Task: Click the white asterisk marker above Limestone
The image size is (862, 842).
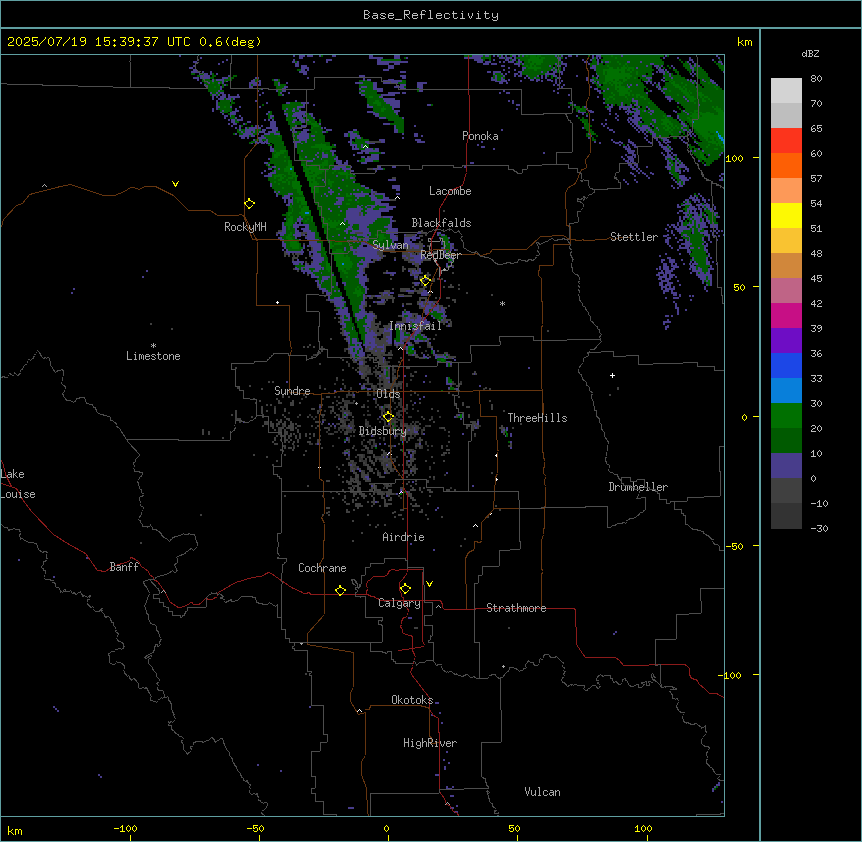Action: pyautogui.click(x=153, y=345)
